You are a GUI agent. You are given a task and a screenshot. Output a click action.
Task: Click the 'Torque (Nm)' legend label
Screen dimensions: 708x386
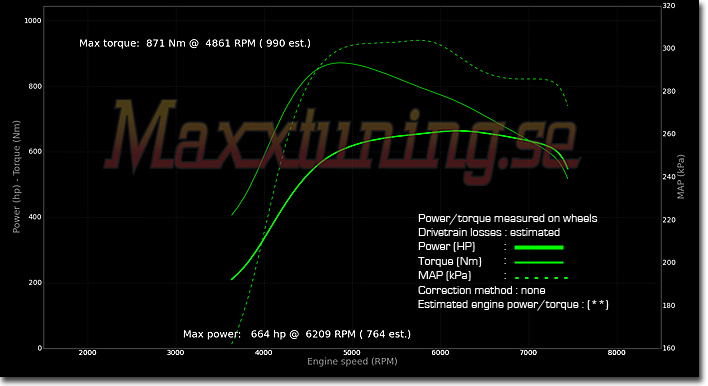click(x=450, y=261)
